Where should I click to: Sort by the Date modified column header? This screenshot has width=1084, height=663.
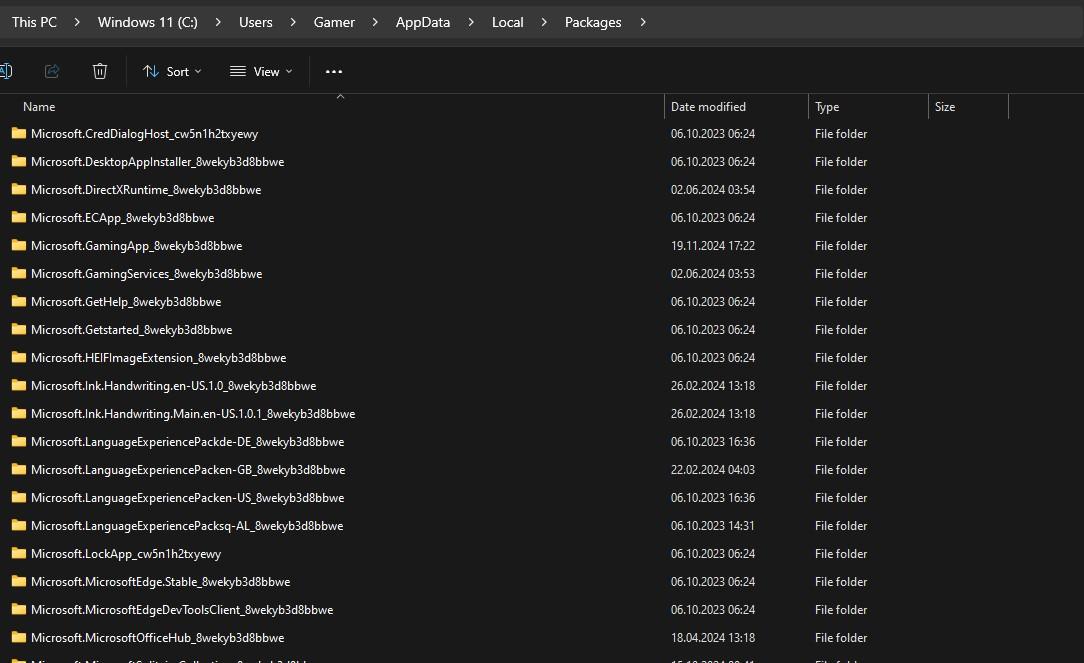pos(708,107)
